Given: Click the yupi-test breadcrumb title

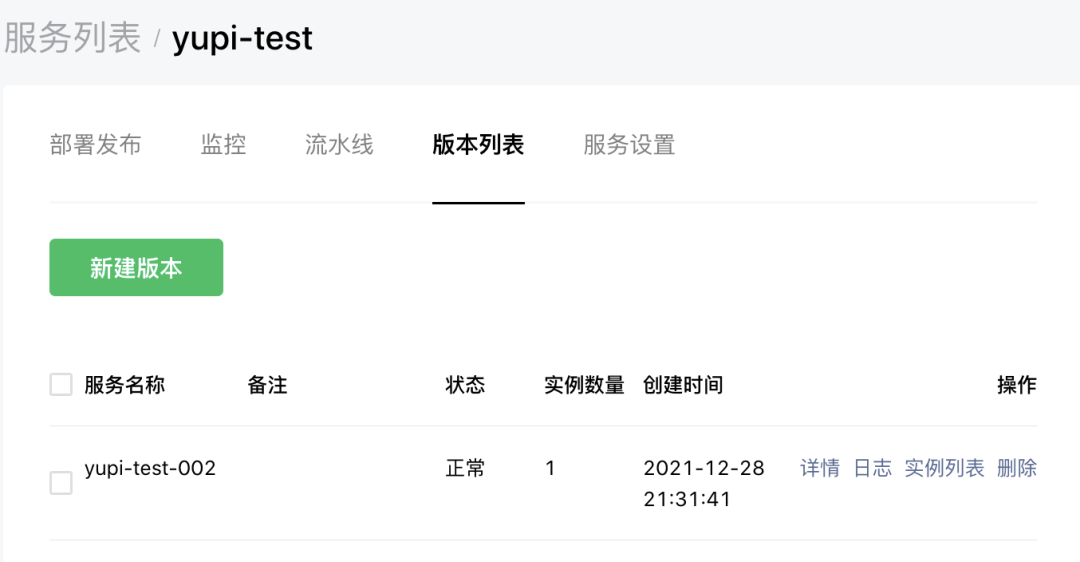Looking at the screenshot, I should [x=242, y=39].
